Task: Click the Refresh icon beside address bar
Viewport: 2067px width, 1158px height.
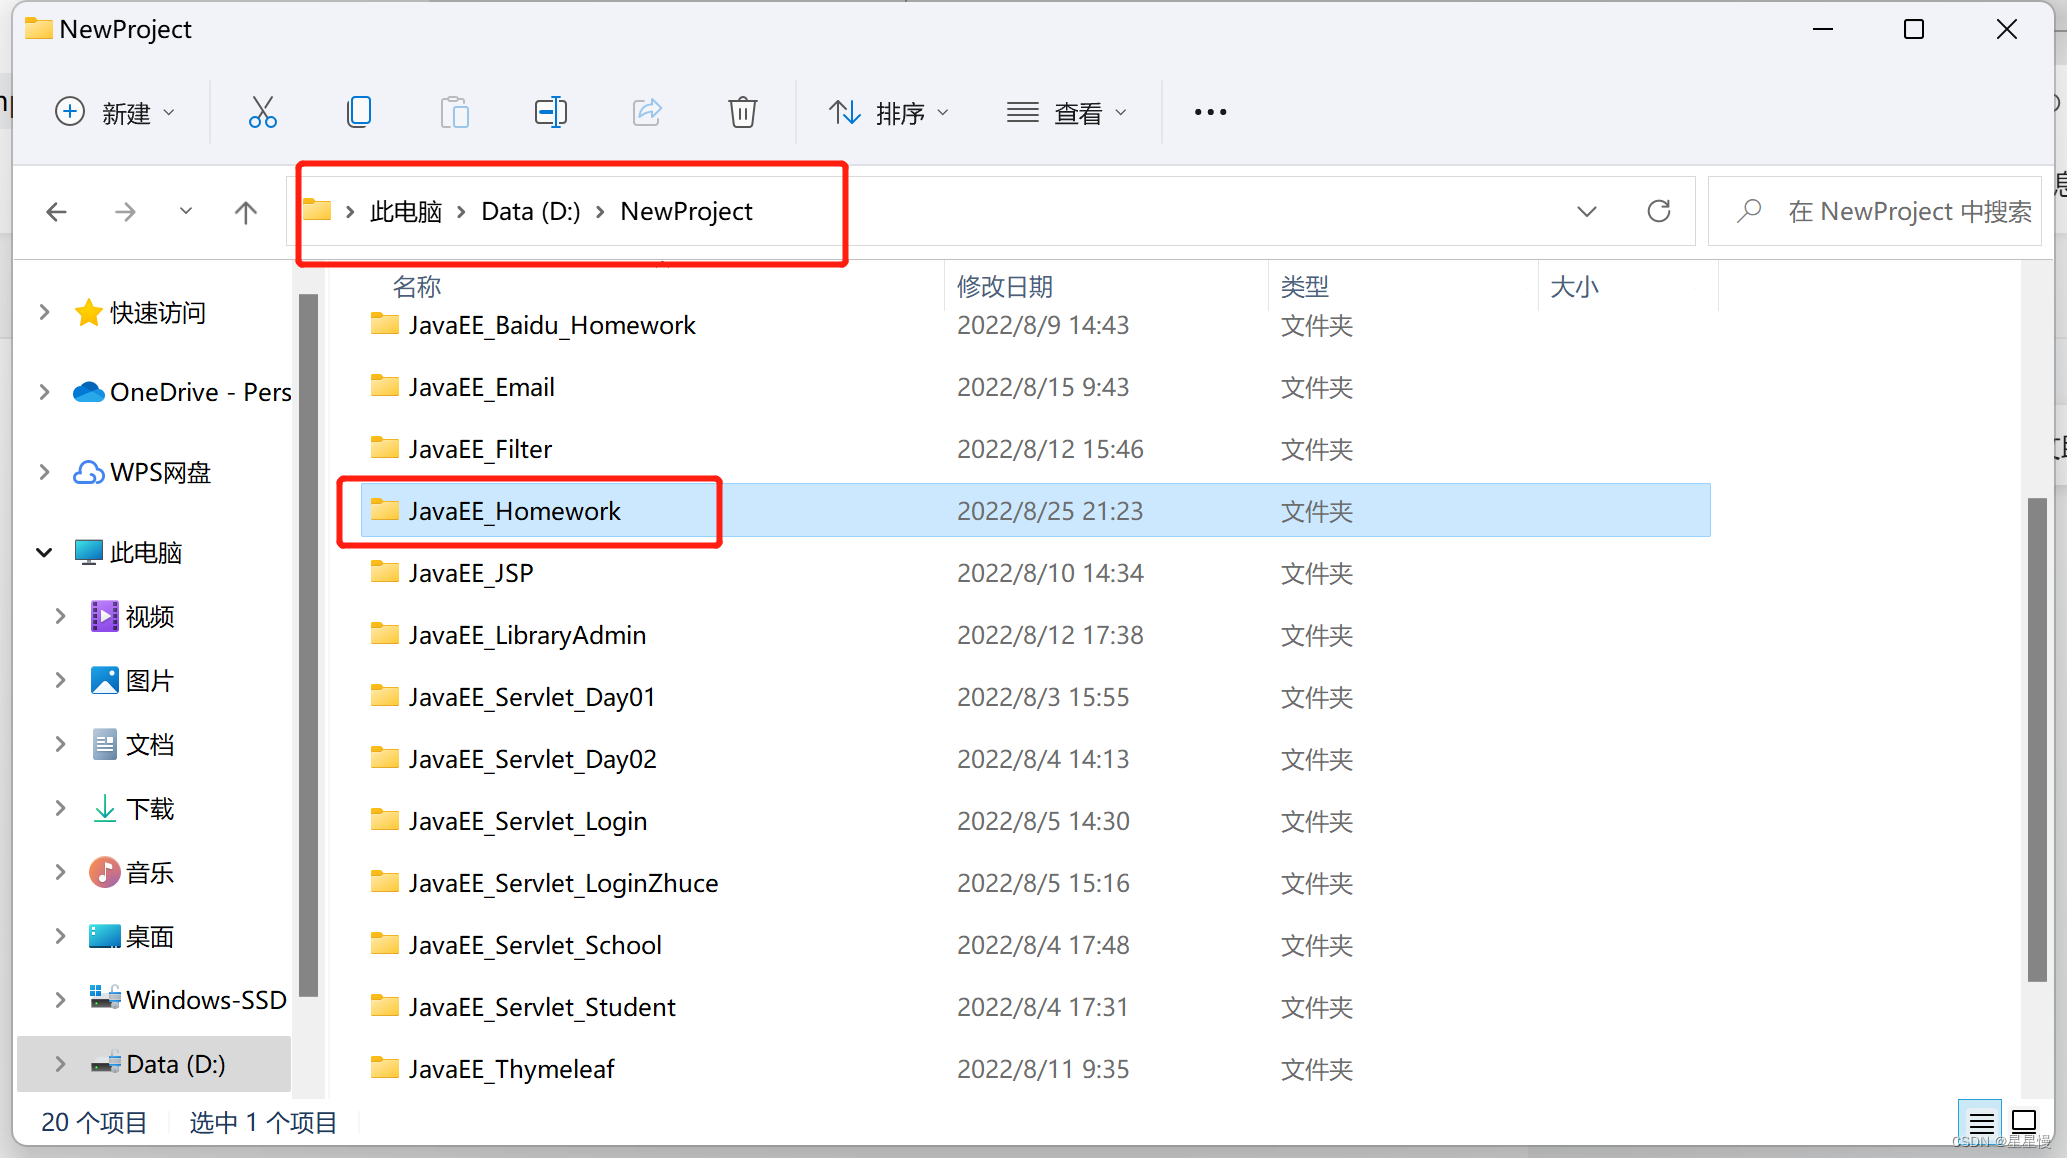Action: coord(1658,211)
